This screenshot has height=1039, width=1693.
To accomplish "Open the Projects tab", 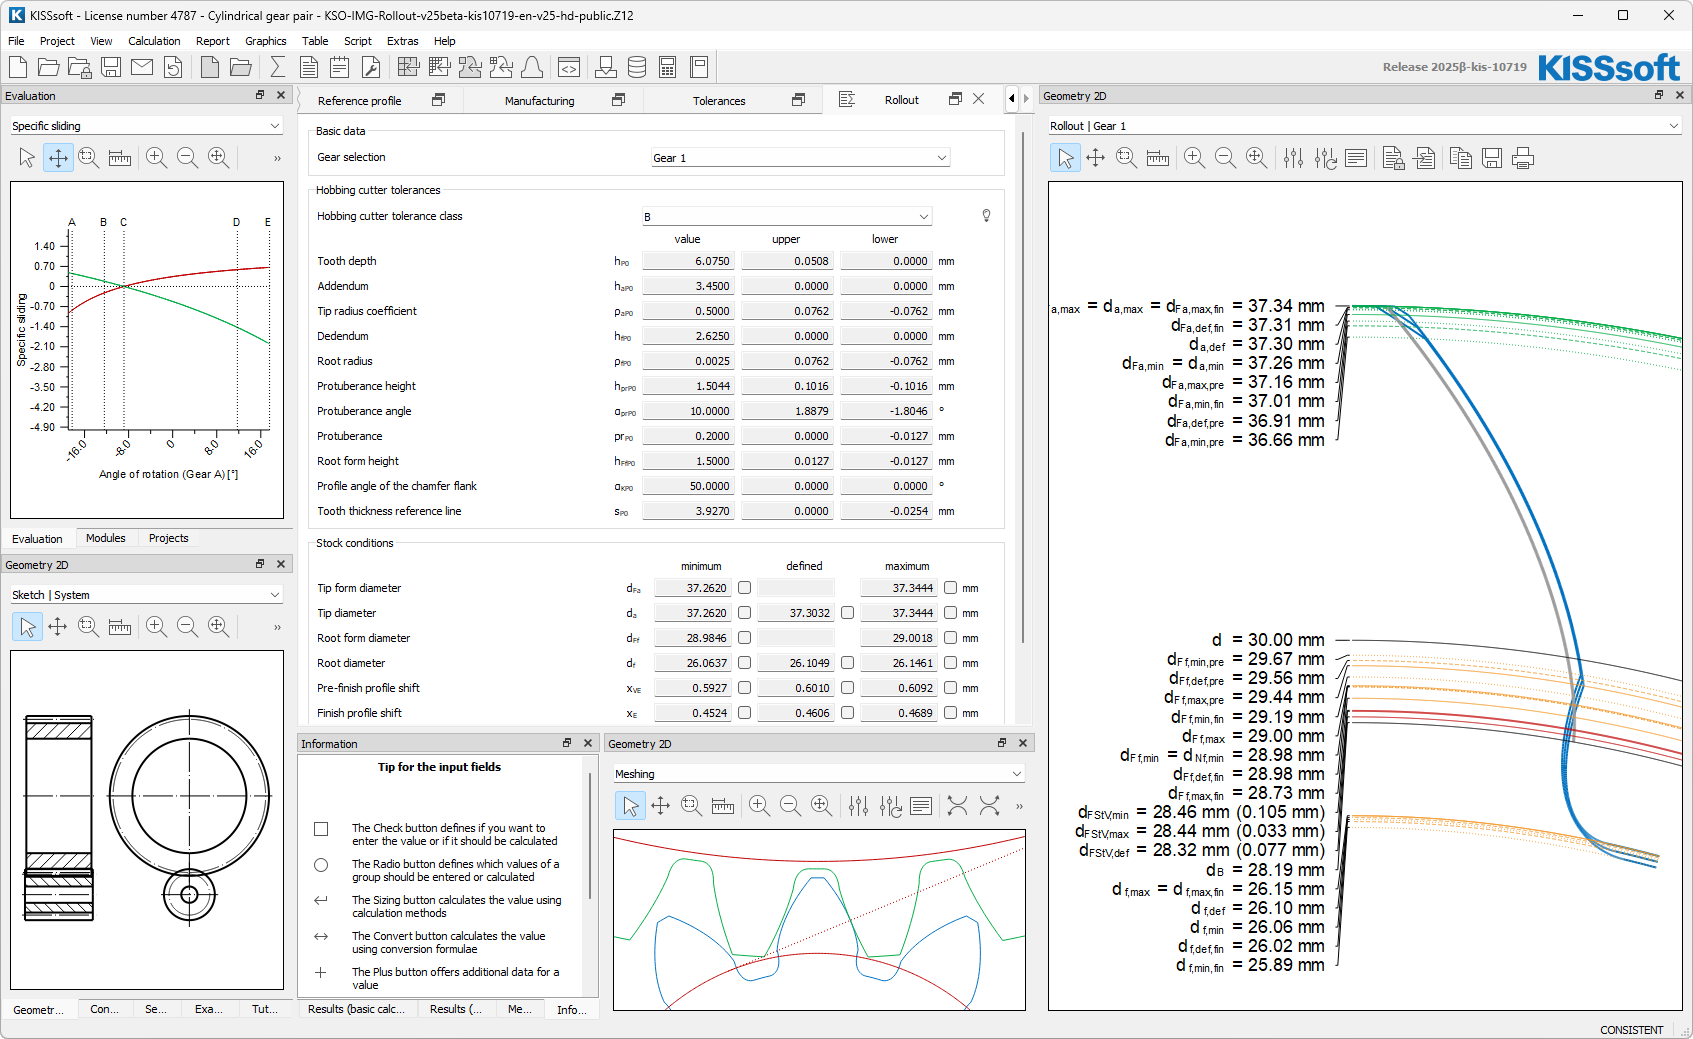I will tap(168, 538).
